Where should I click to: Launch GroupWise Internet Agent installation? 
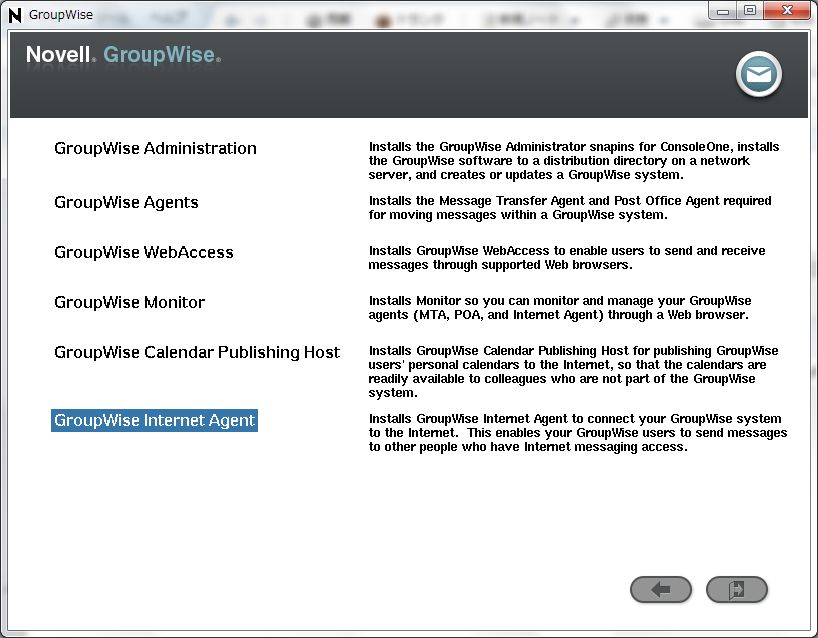[x=154, y=420]
